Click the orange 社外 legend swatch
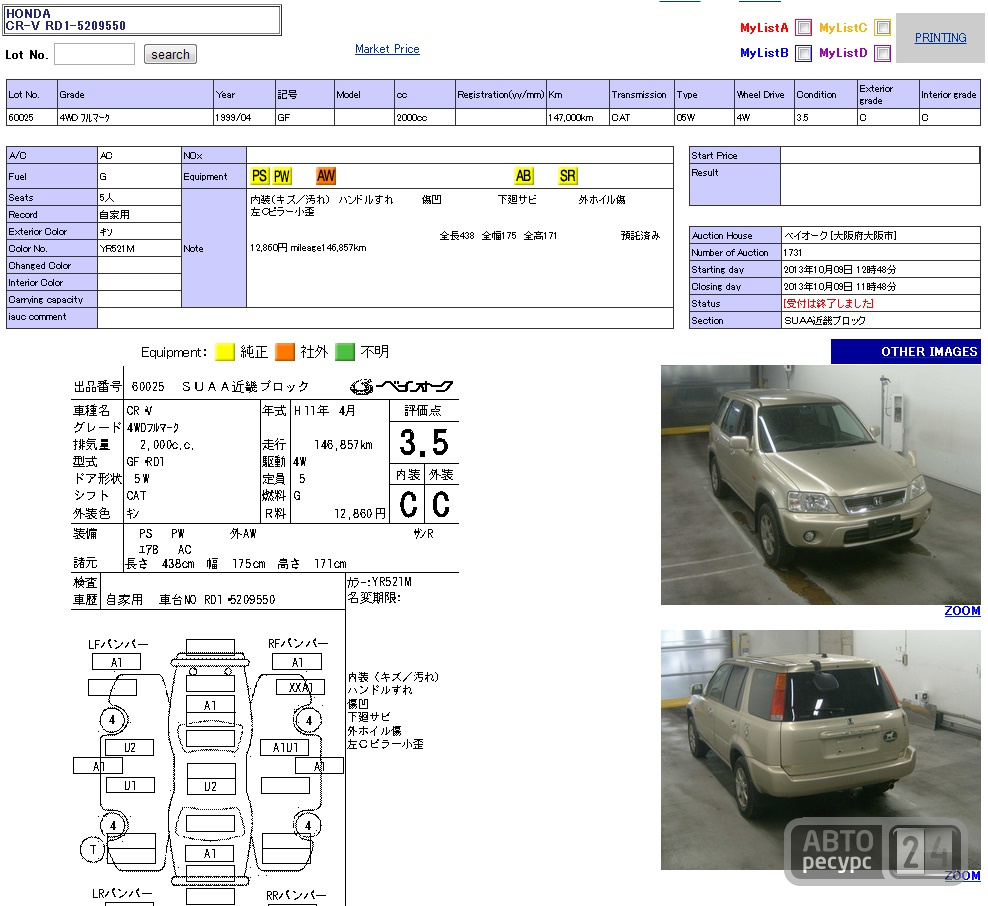 [285, 352]
